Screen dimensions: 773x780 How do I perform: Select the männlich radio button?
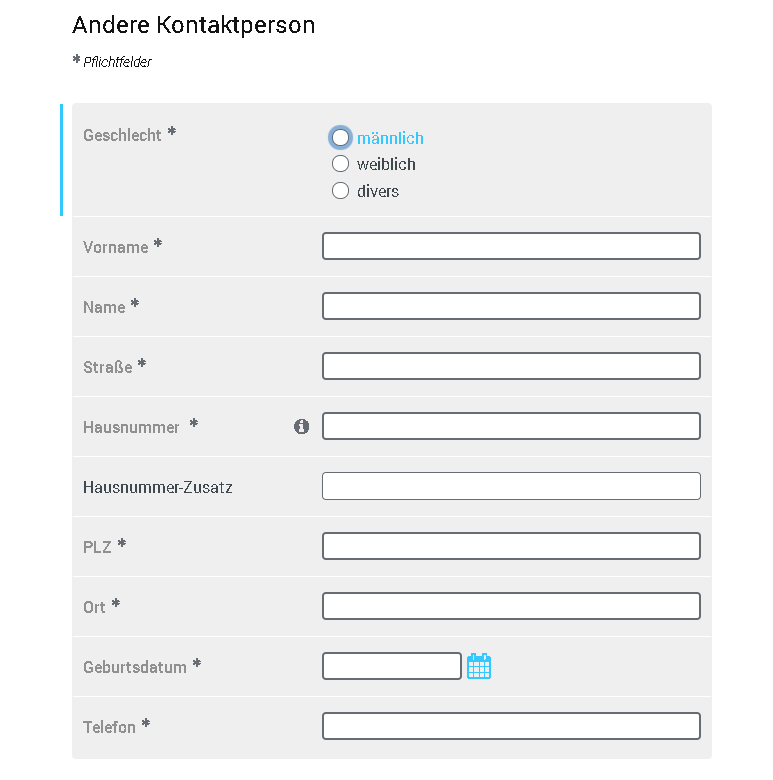(x=341, y=137)
